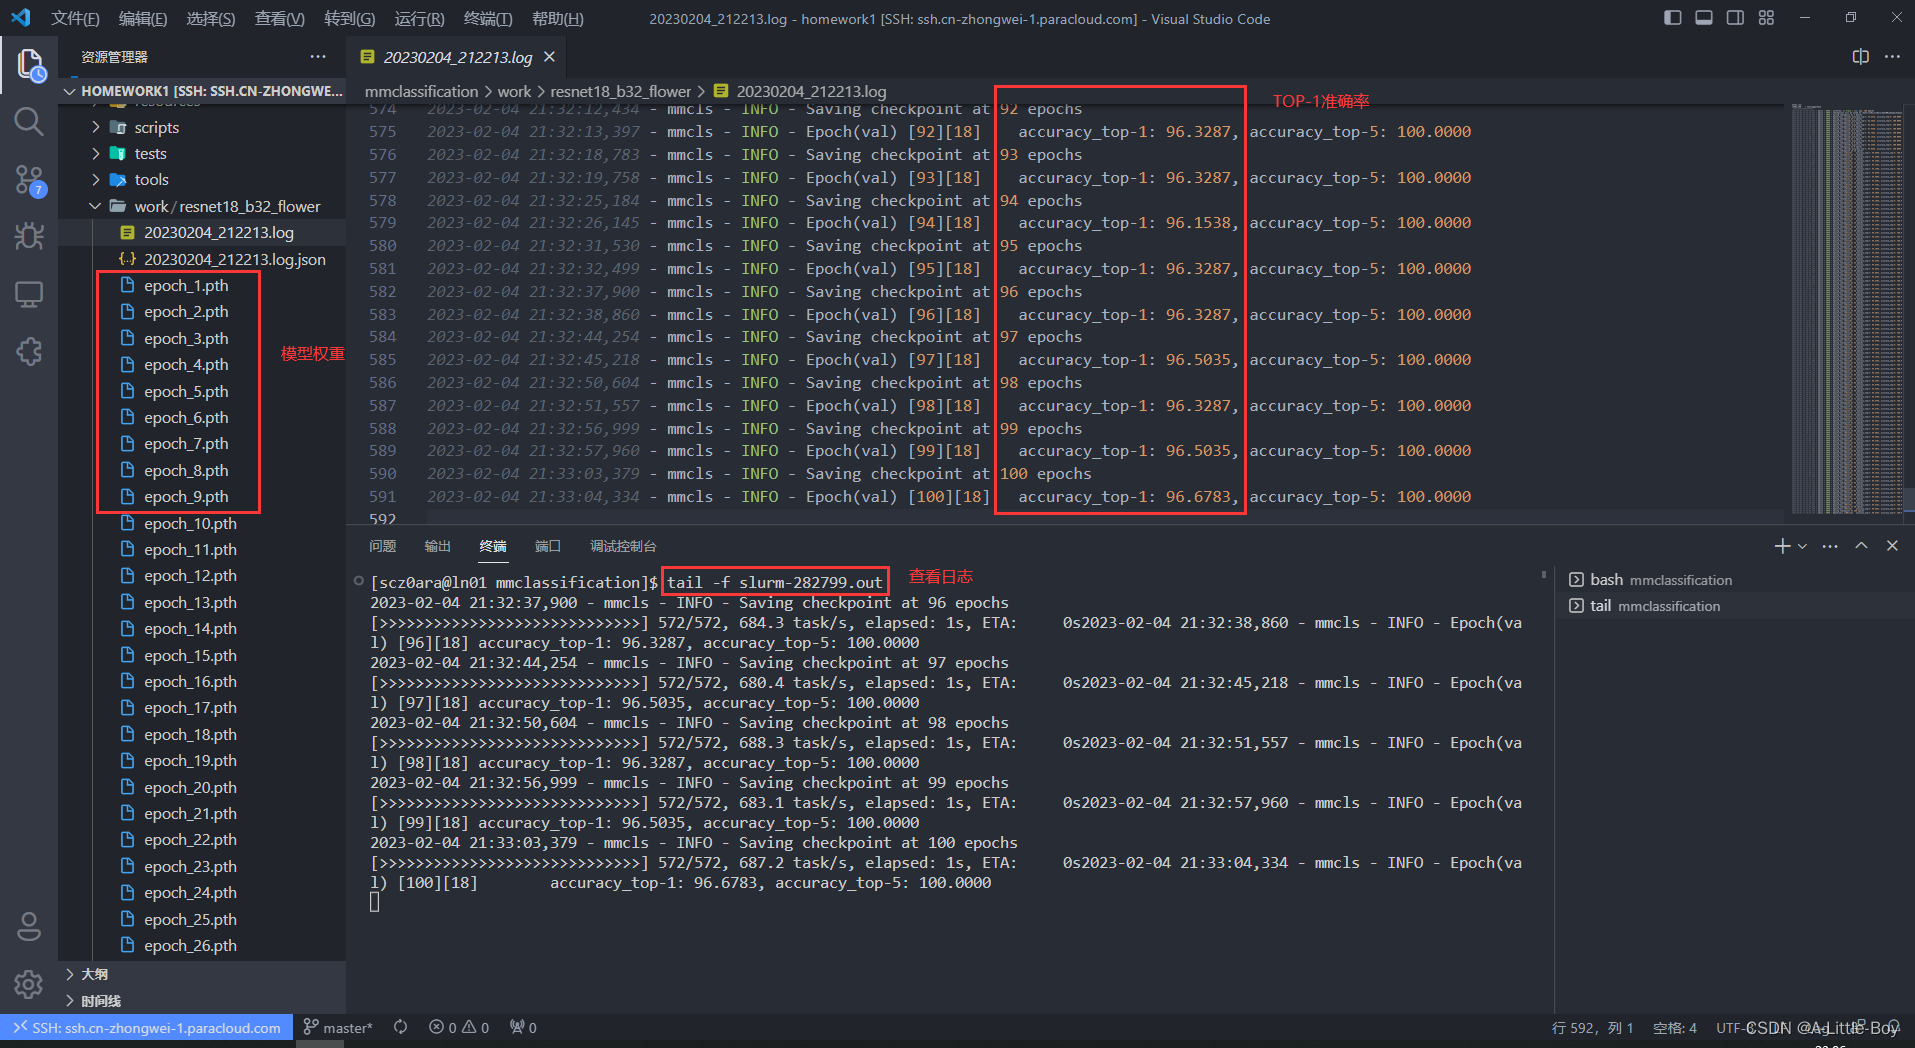This screenshot has width=1915, height=1048.
Task: Open the Remote Explorer view
Action: pos(29,294)
